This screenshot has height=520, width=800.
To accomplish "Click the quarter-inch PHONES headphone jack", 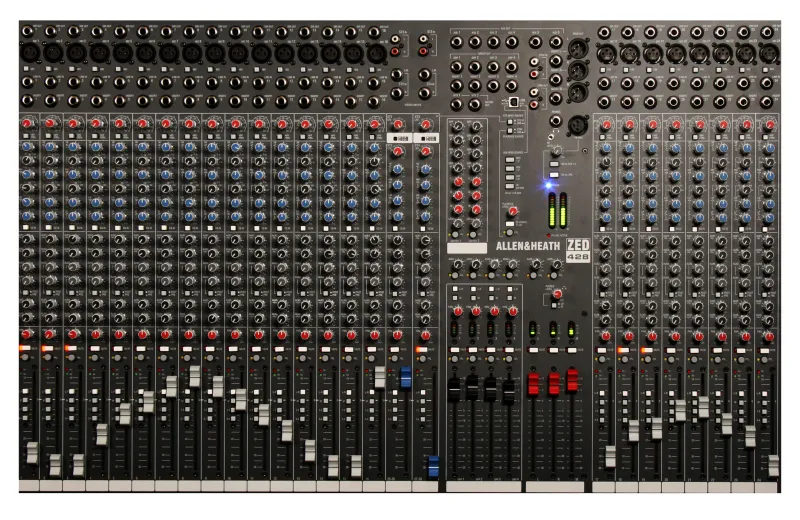I will pyautogui.click(x=556, y=121).
